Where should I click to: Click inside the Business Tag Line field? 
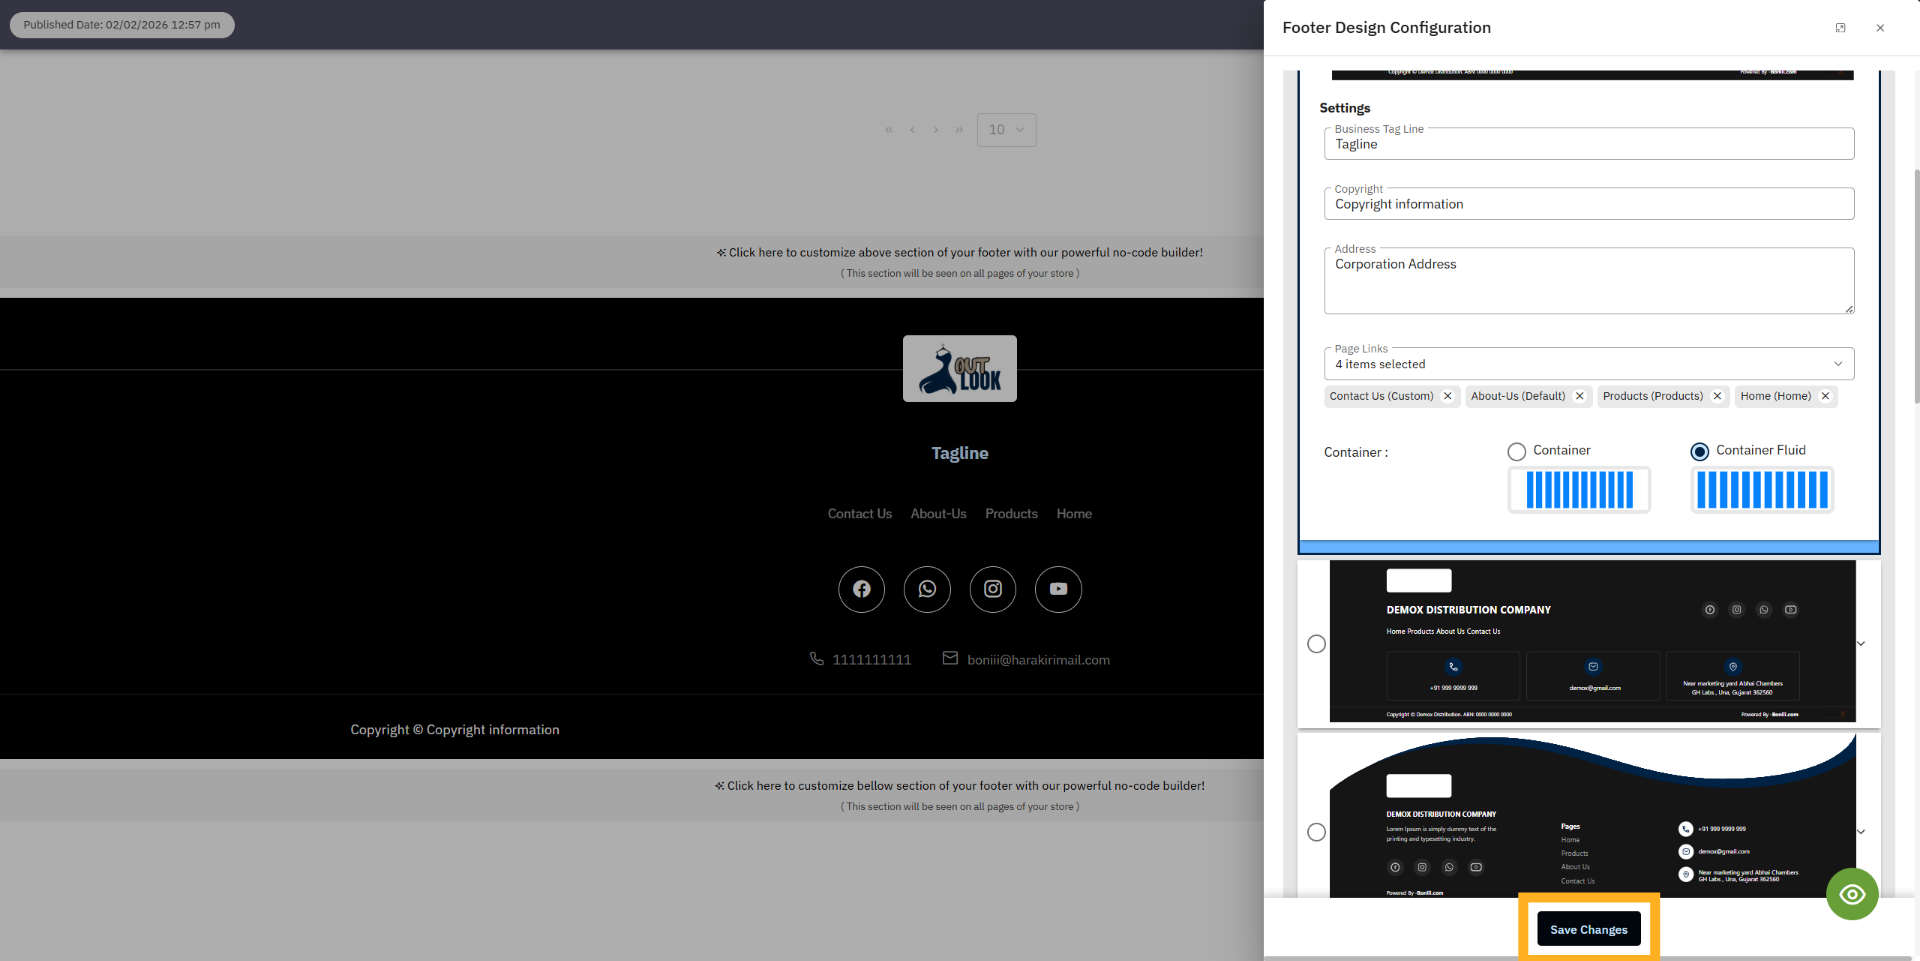coord(1588,144)
